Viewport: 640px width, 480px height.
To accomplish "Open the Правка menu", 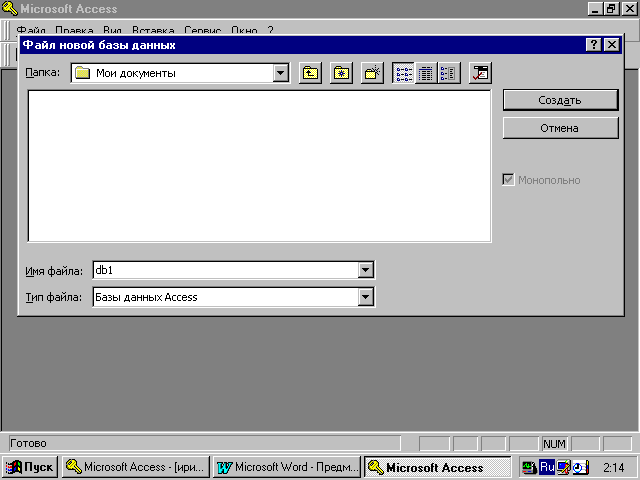I will pos(74,30).
